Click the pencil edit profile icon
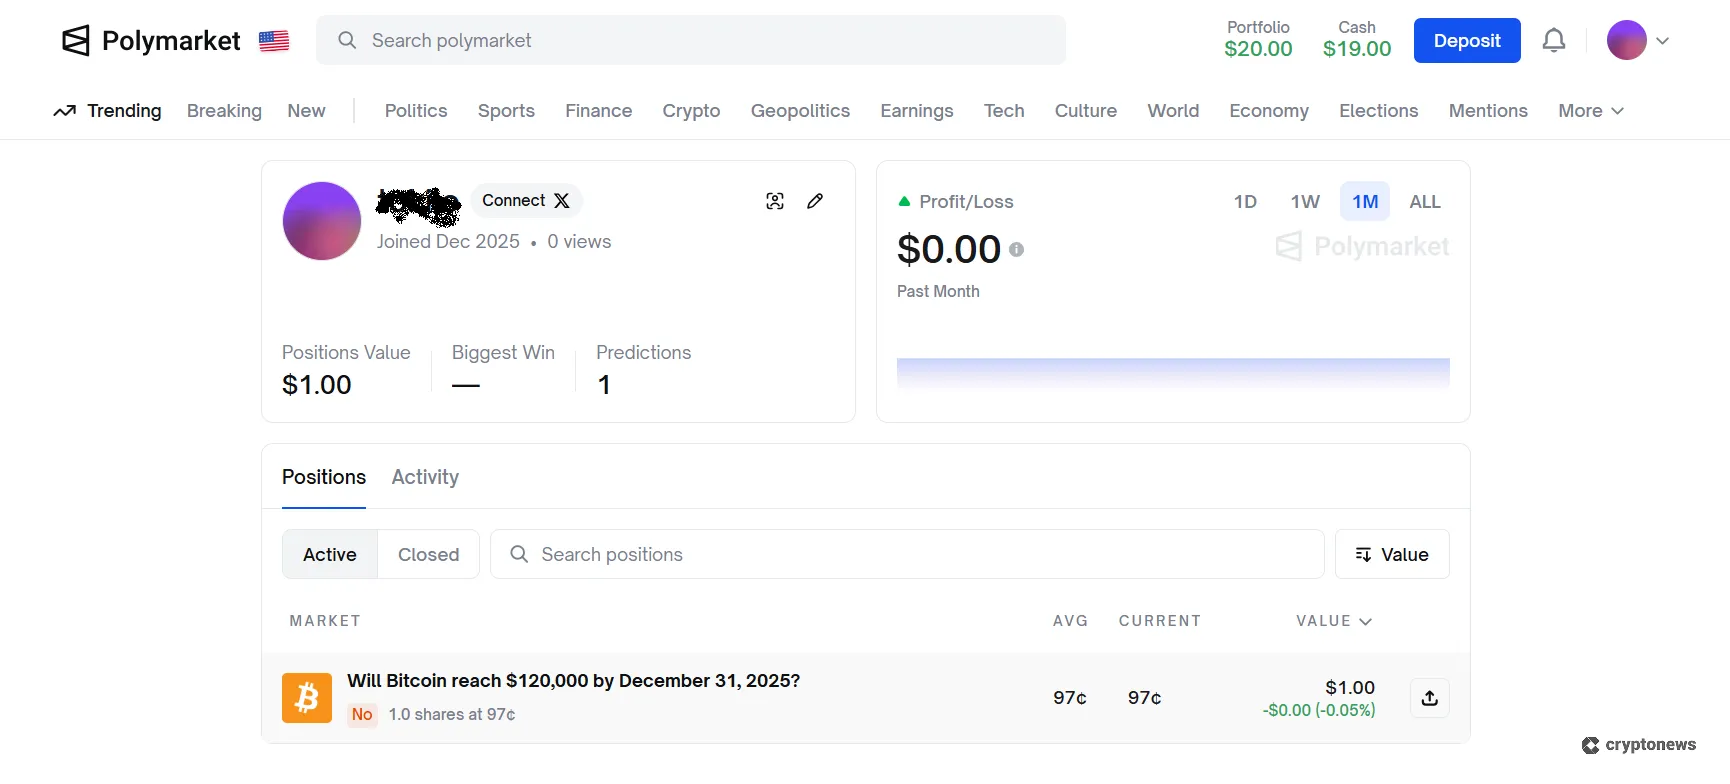Image resolution: width=1730 pixels, height=784 pixels. click(x=815, y=201)
